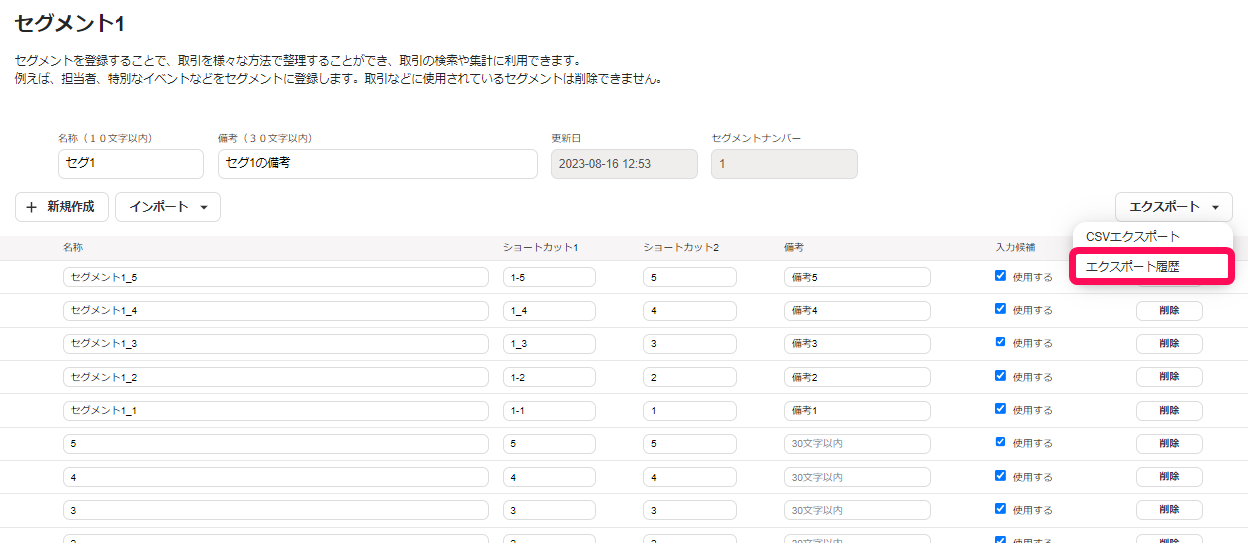Delete the セグメント1_3 row with 削除
The width and height of the screenshot is (1248, 543).
[1169, 344]
